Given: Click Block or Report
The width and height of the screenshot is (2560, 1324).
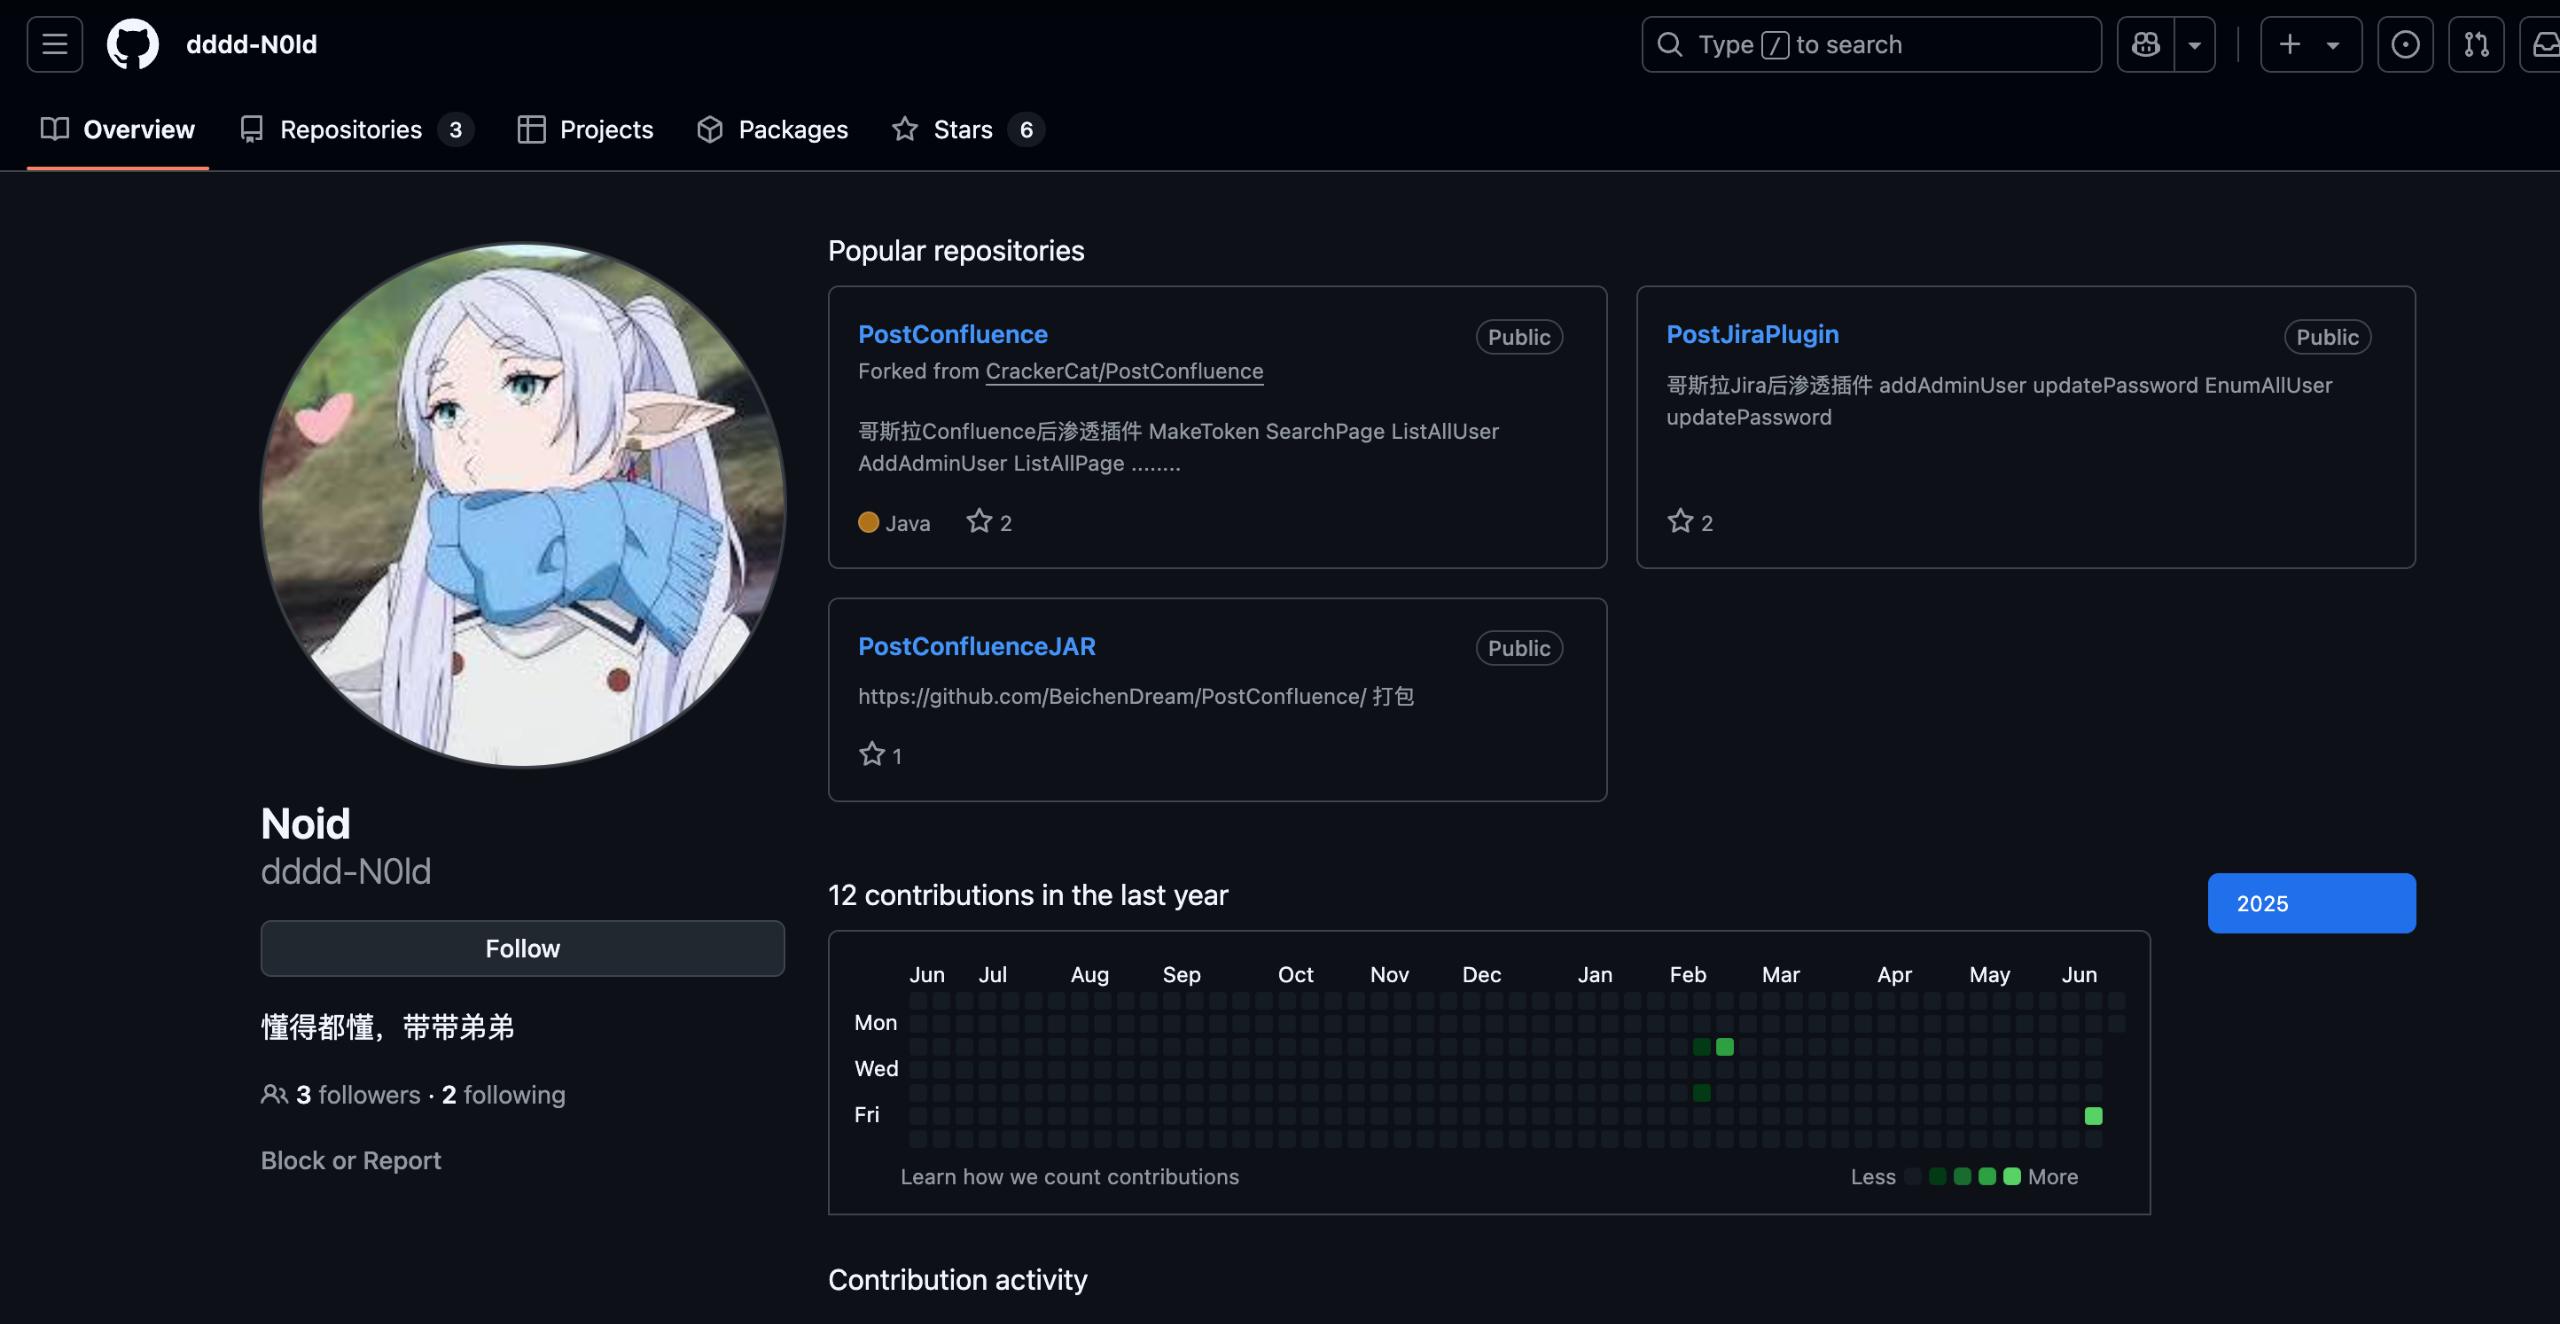Looking at the screenshot, I should point(351,1160).
